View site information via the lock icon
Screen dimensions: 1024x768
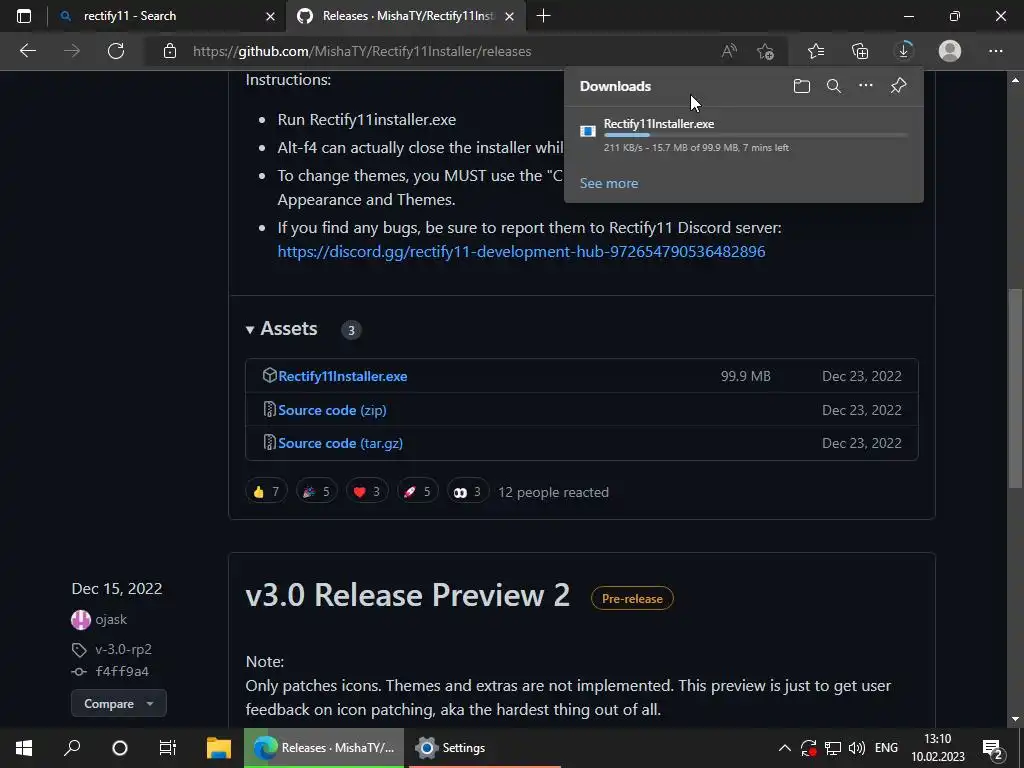(x=170, y=51)
